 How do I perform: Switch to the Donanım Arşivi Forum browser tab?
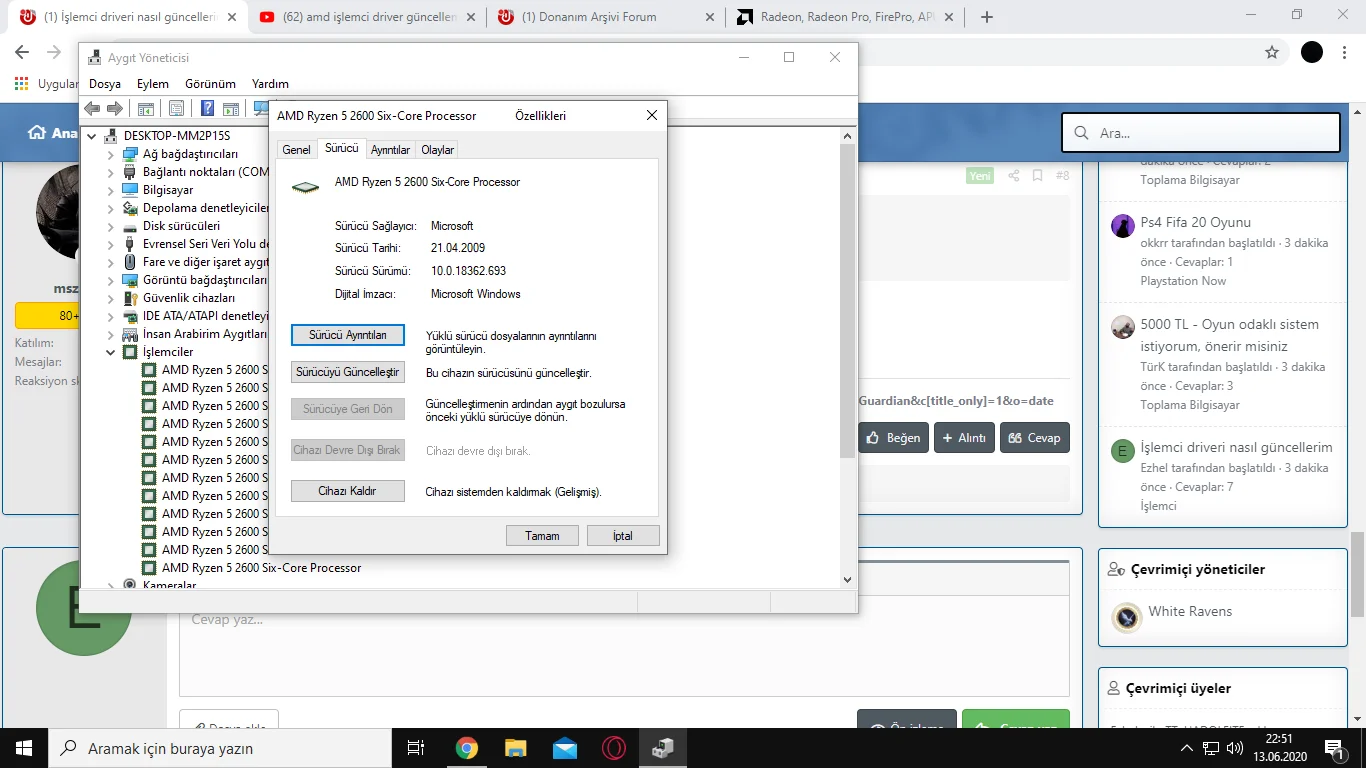(x=605, y=17)
